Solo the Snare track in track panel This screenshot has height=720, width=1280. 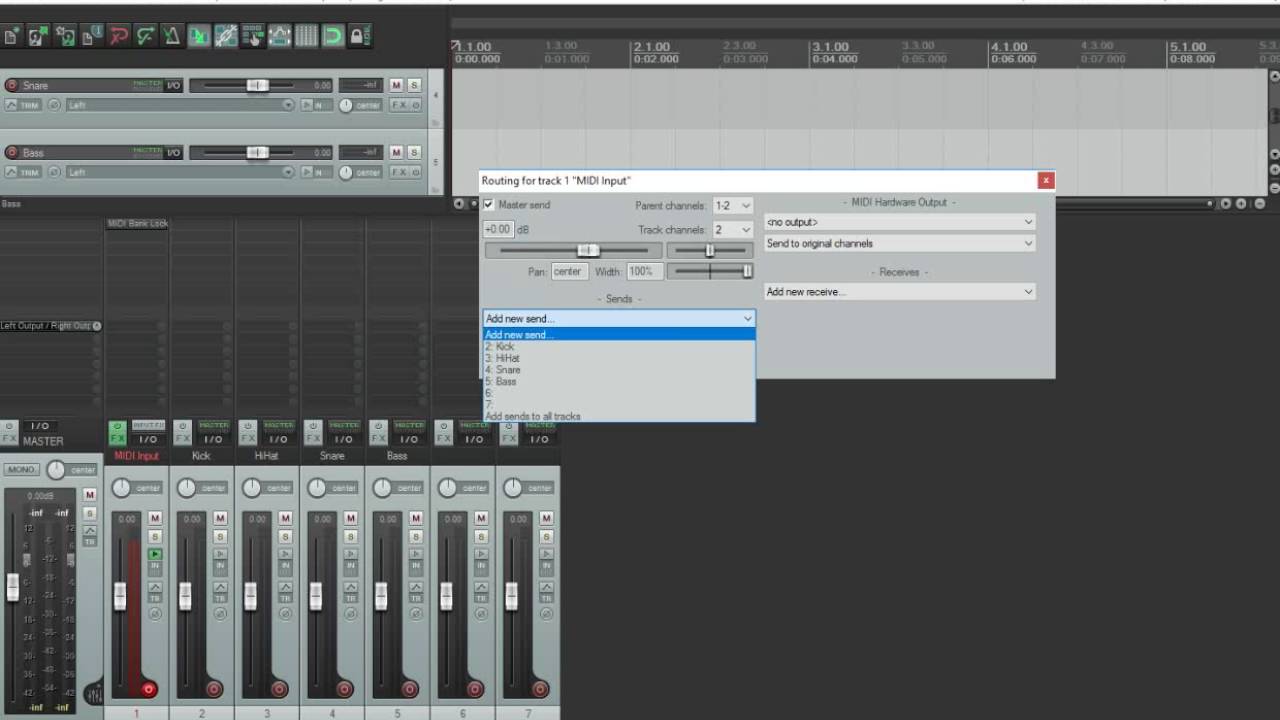[x=414, y=85]
